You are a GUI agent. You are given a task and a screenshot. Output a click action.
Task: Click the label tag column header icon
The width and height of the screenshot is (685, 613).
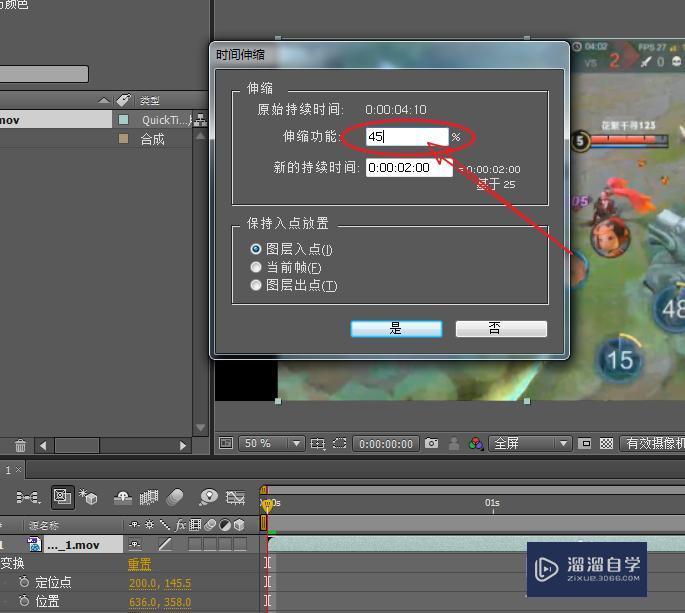[x=124, y=100]
